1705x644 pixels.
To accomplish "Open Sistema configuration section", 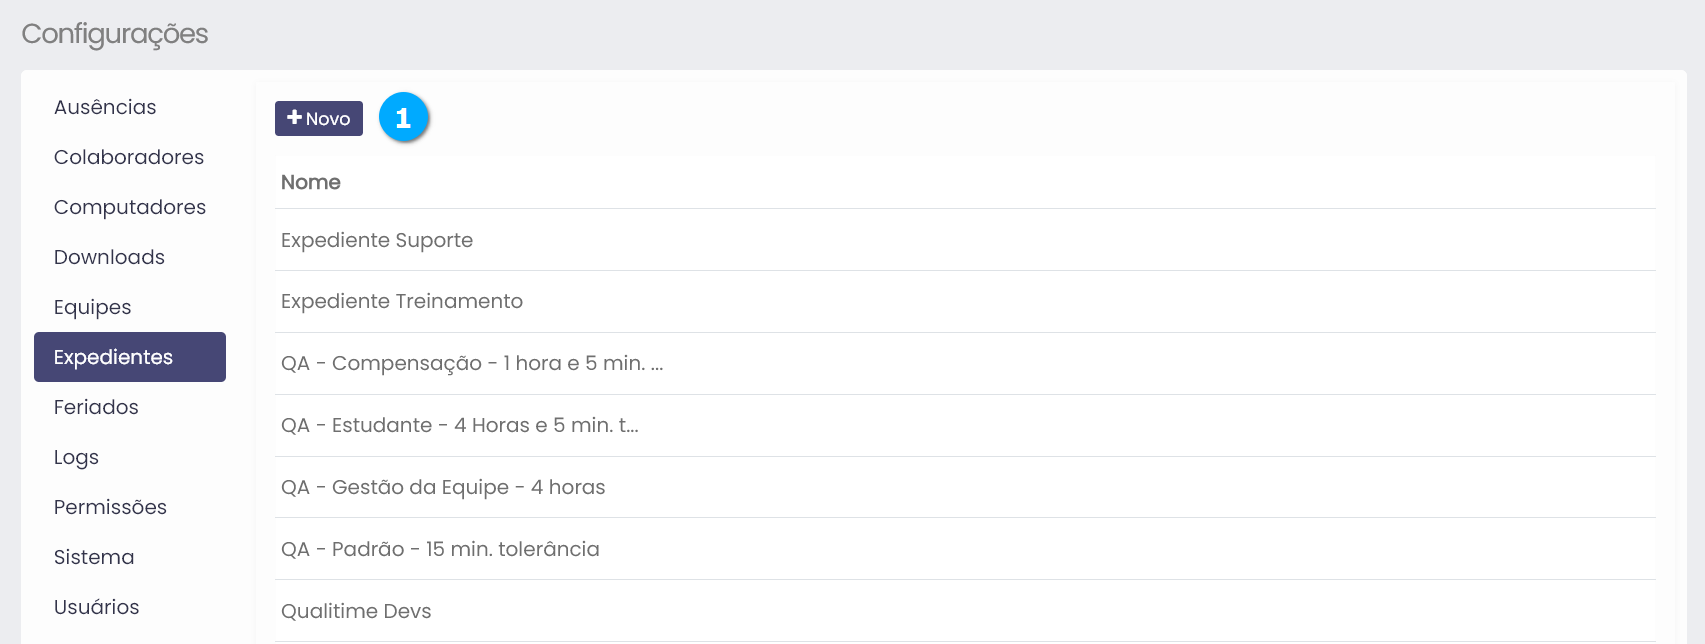I will tap(94, 557).
